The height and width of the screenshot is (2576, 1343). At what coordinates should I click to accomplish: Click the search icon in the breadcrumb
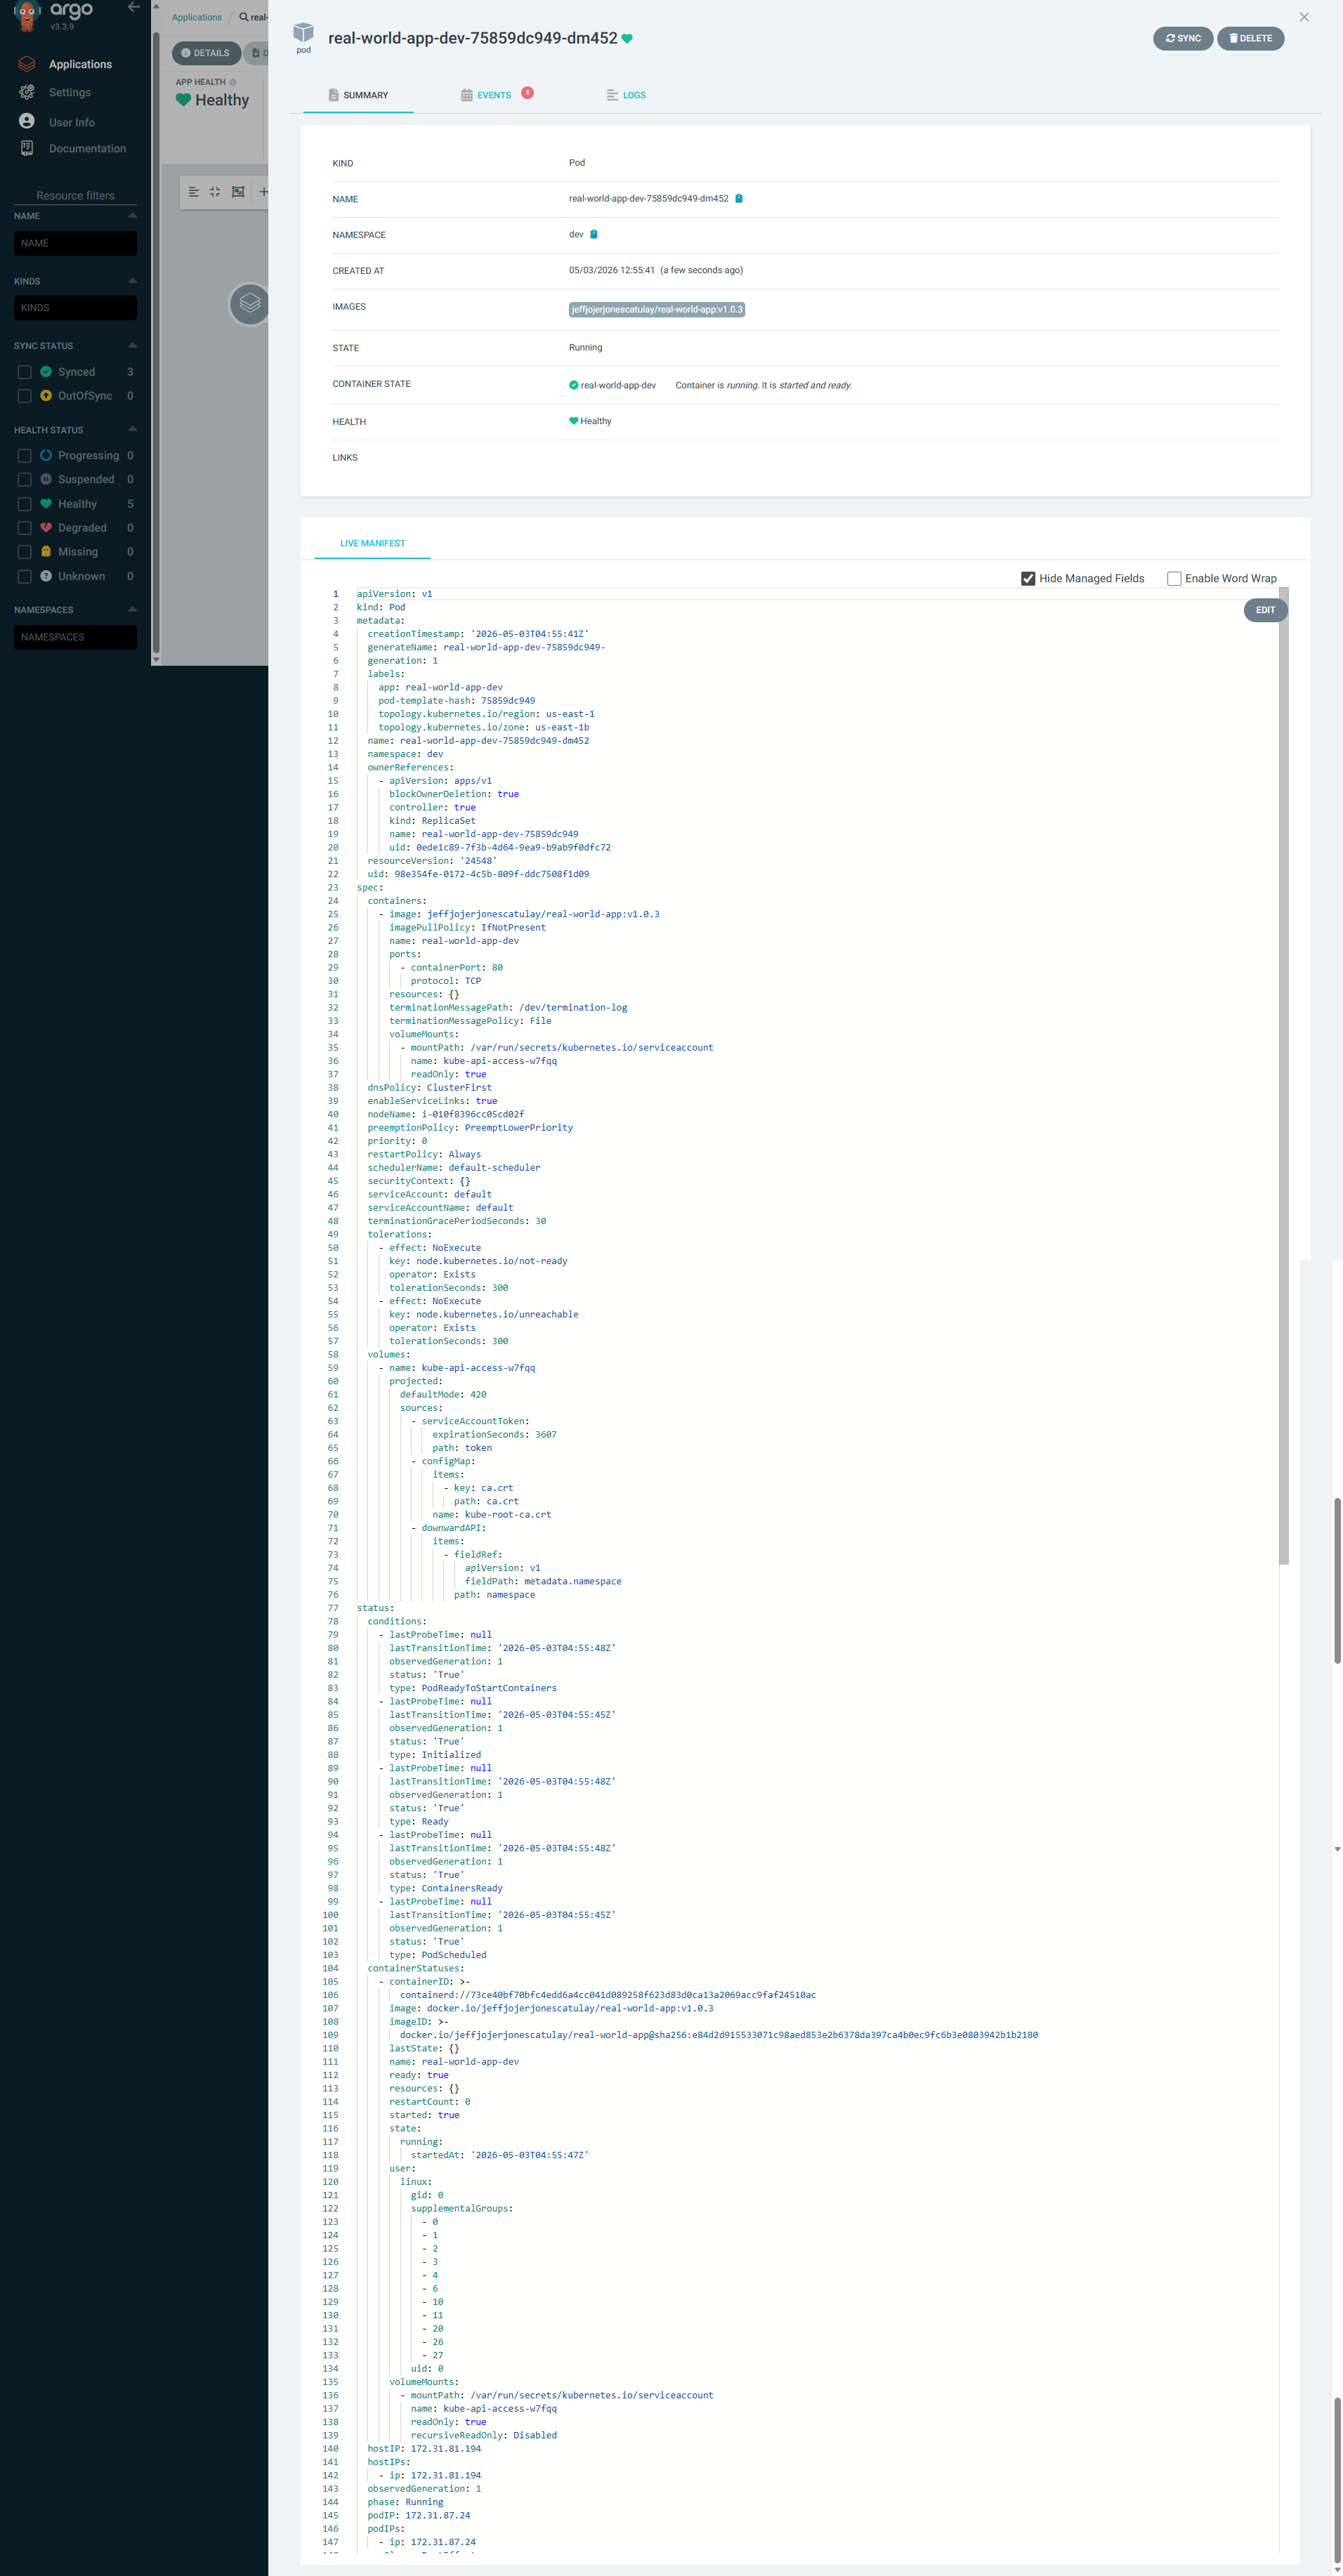(243, 17)
